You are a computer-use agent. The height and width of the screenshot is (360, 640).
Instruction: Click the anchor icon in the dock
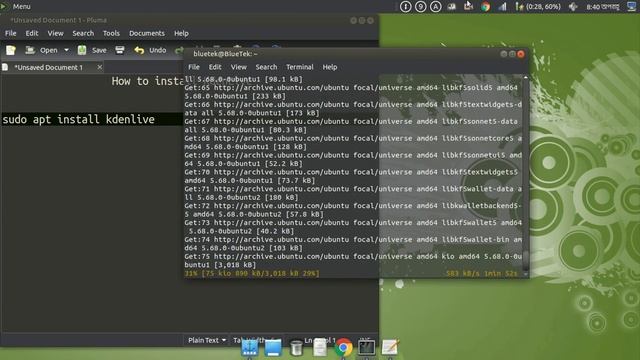point(249,348)
